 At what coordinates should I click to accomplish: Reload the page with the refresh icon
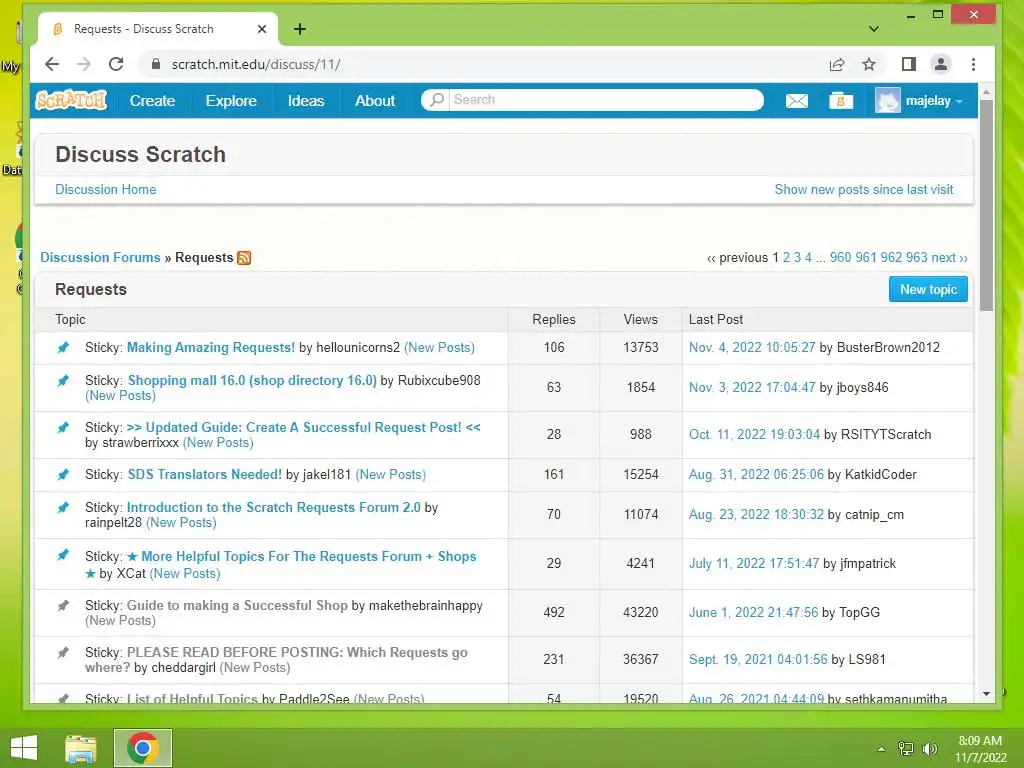click(x=116, y=64)
